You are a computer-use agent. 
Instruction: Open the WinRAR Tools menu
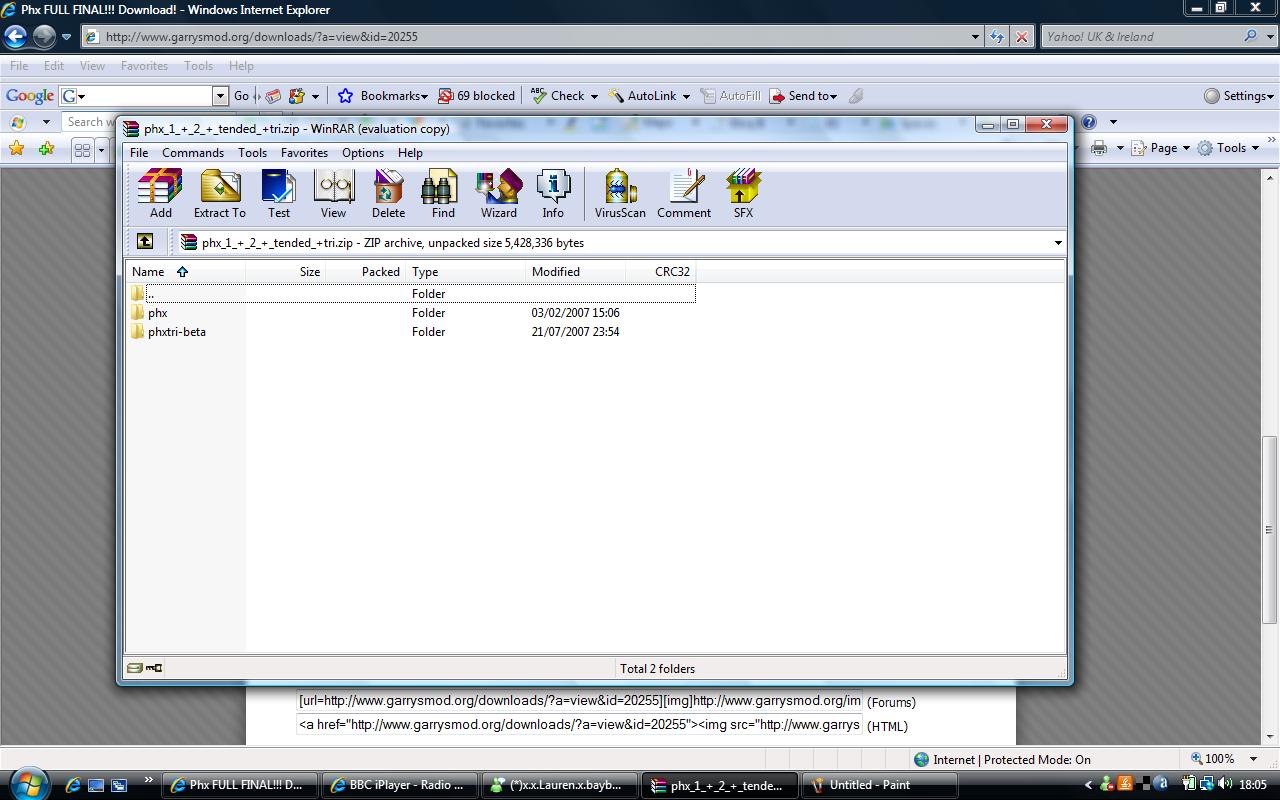pos(252,153)
